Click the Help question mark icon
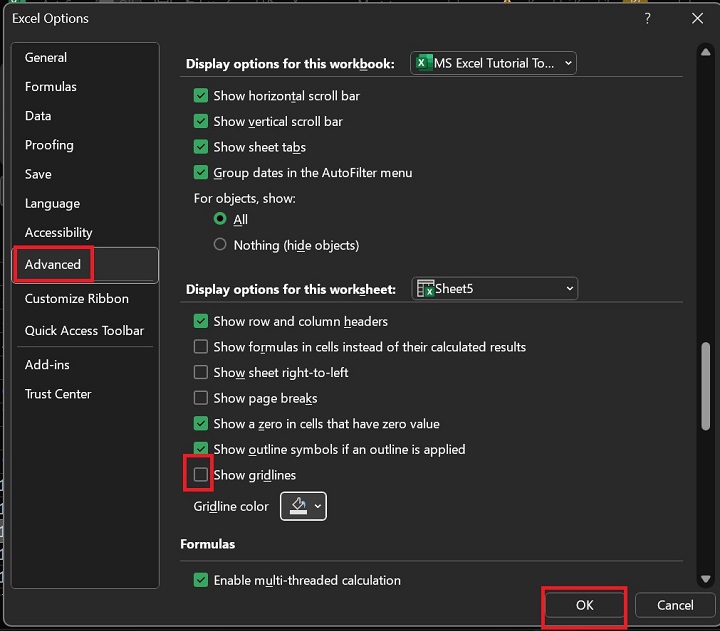 coord(648,18)
